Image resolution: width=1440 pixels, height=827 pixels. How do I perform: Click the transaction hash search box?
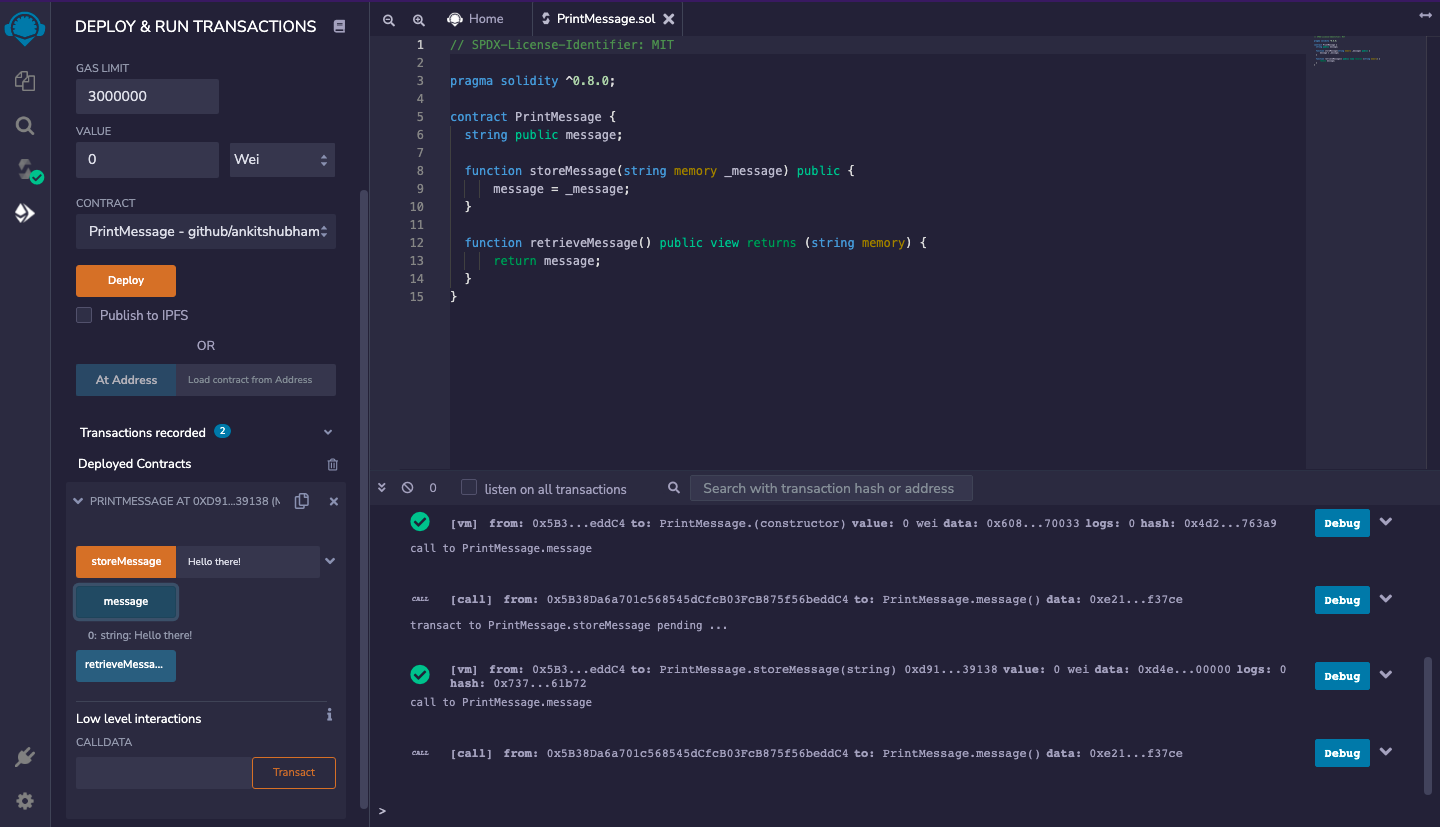(x=831, y=488)
